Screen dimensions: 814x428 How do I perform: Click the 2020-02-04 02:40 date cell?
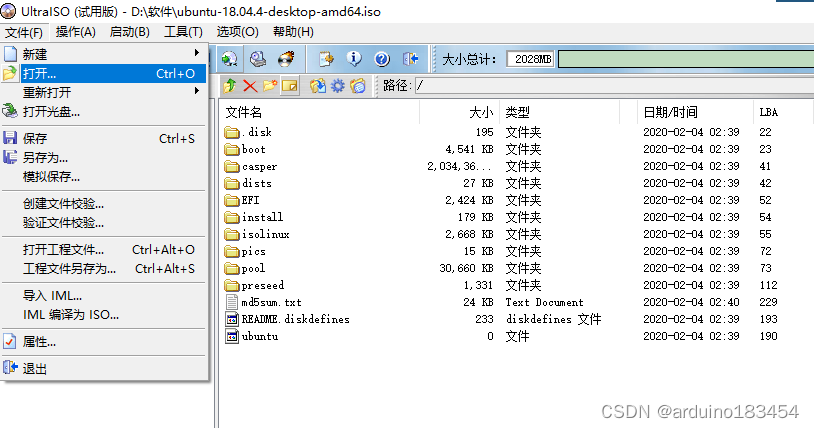coord(691,302)
